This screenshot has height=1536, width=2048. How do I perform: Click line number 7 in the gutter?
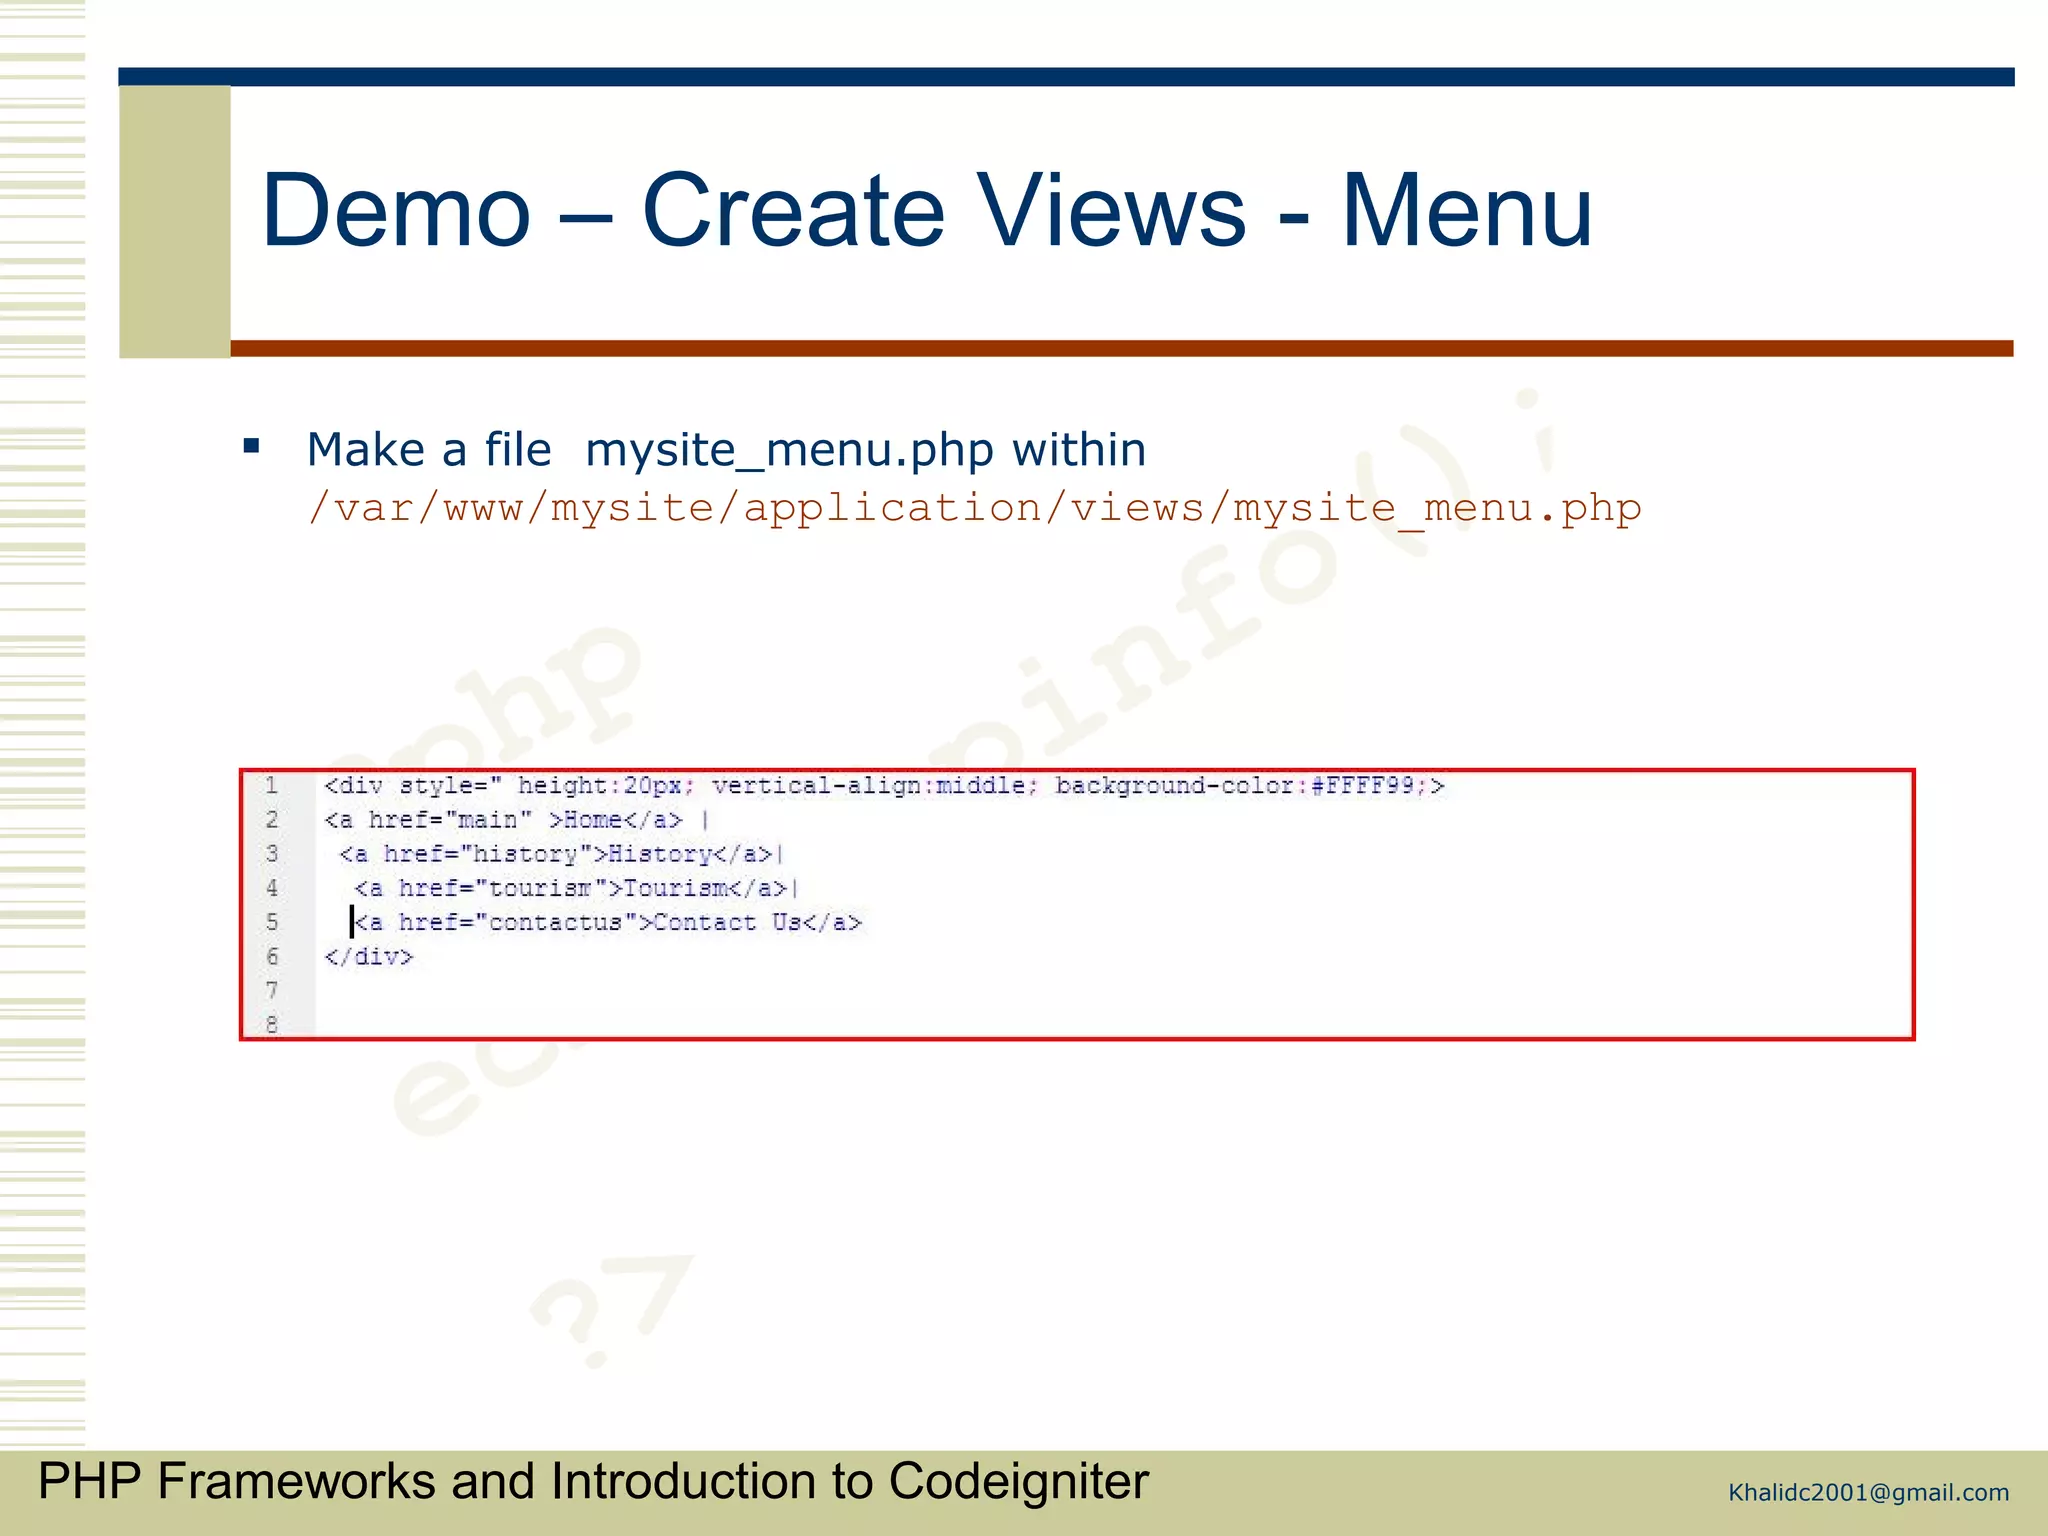point(271,990)
